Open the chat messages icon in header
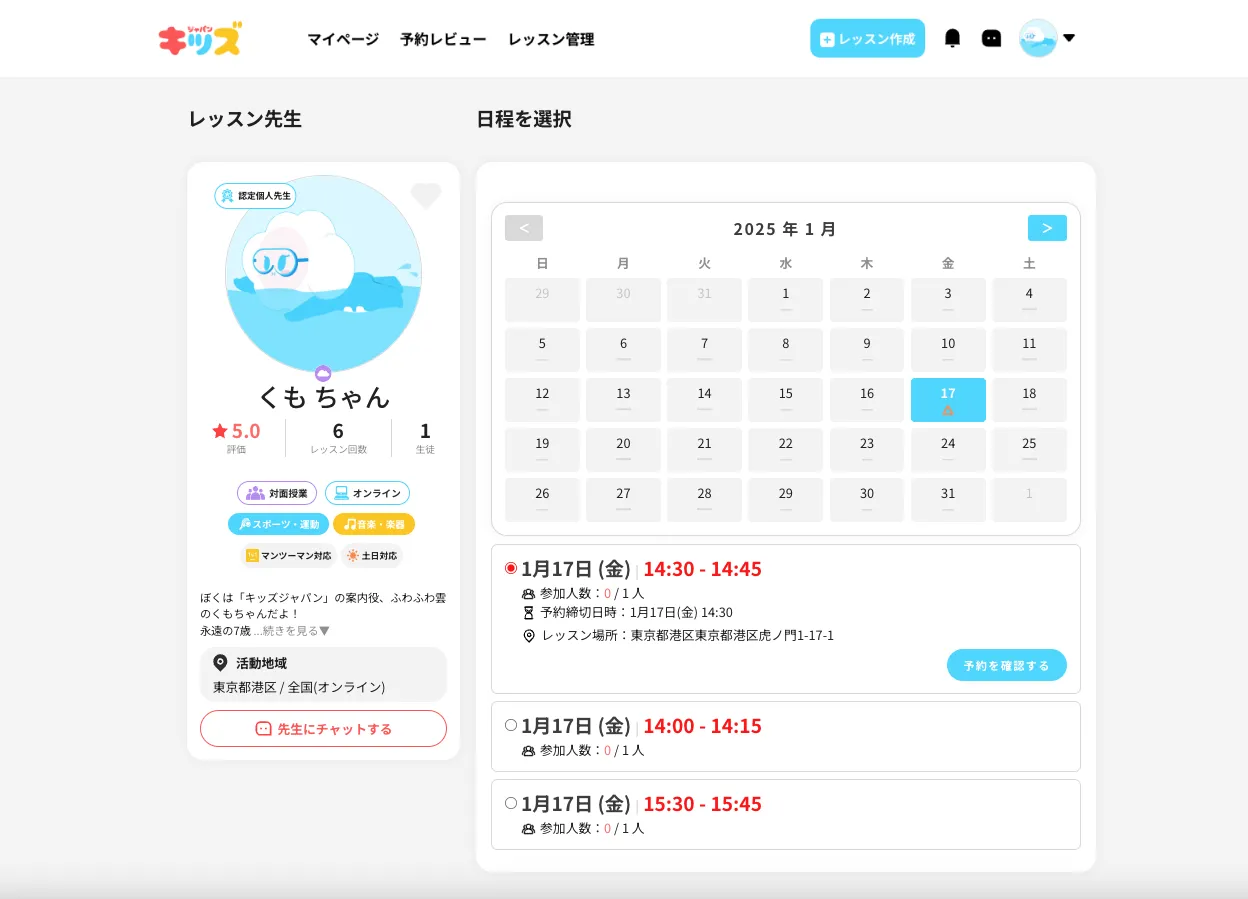 [991, 38]
